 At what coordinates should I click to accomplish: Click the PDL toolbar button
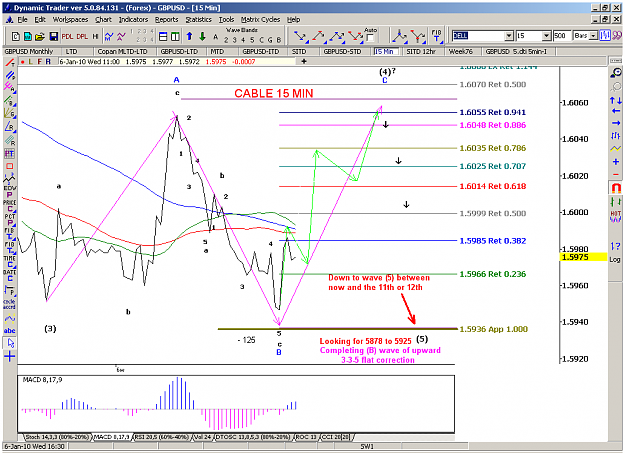click(x=67, y=37)
